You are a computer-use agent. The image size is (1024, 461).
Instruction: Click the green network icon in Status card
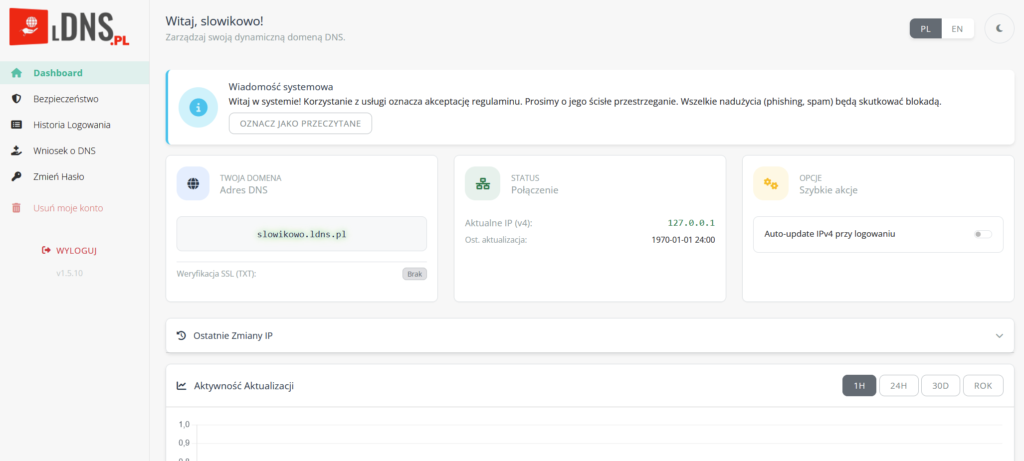[482, 184]
